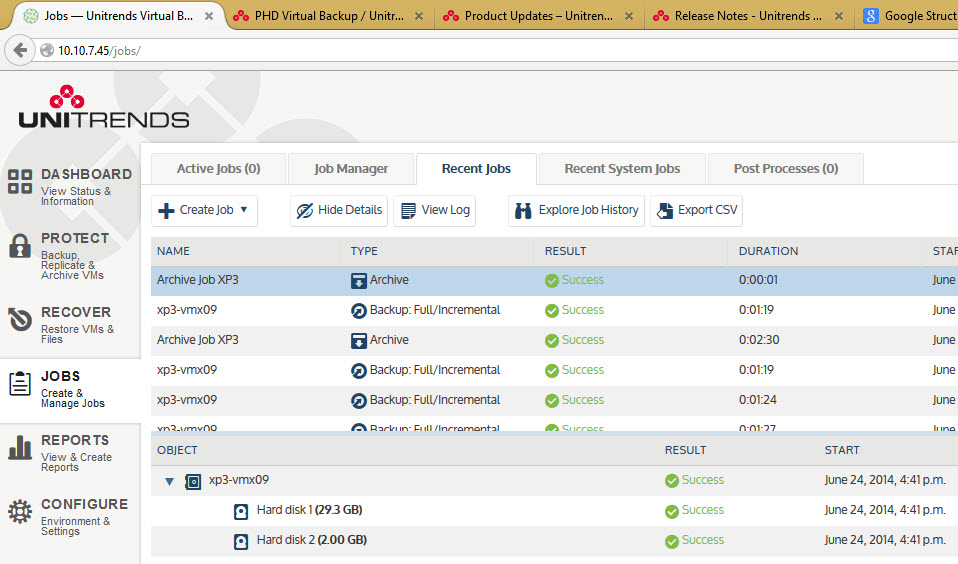Click the globe site identity icon
This screenshot has height=564, width=958.
tap(47, 50)
